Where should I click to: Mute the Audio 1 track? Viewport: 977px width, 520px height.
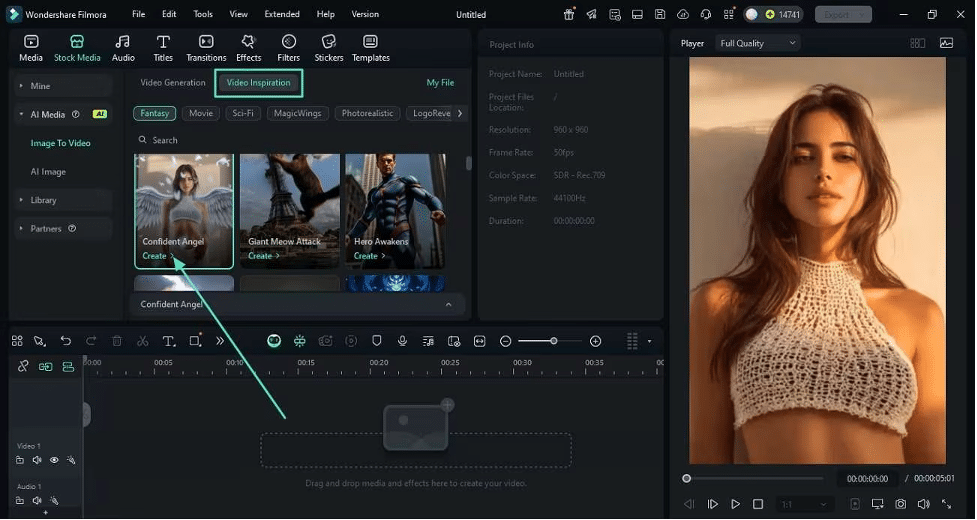(x=37, y=500)
